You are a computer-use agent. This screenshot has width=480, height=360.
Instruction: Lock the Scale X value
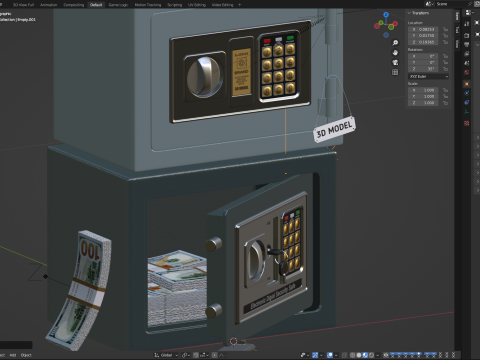coord(445,90)
